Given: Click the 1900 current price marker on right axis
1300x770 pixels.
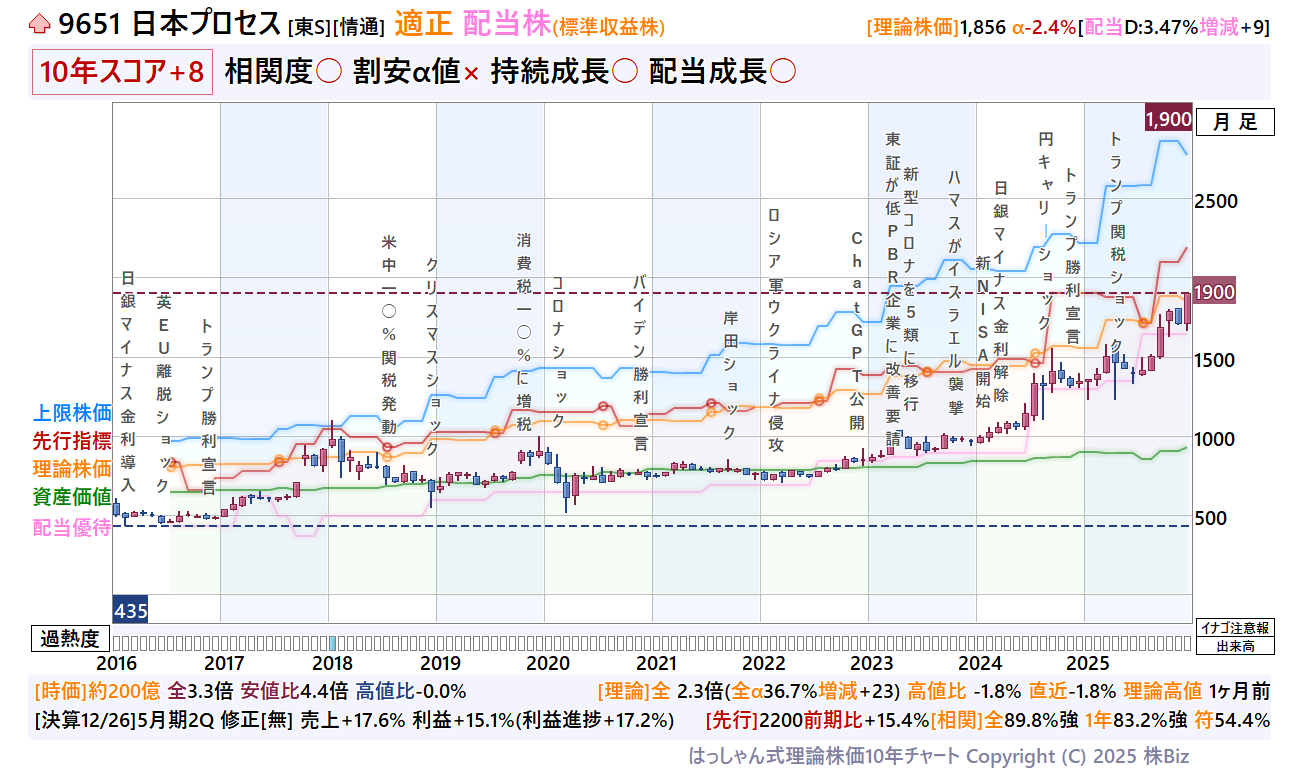Looking at the screenshot, I should click(x=1217, y=292).
